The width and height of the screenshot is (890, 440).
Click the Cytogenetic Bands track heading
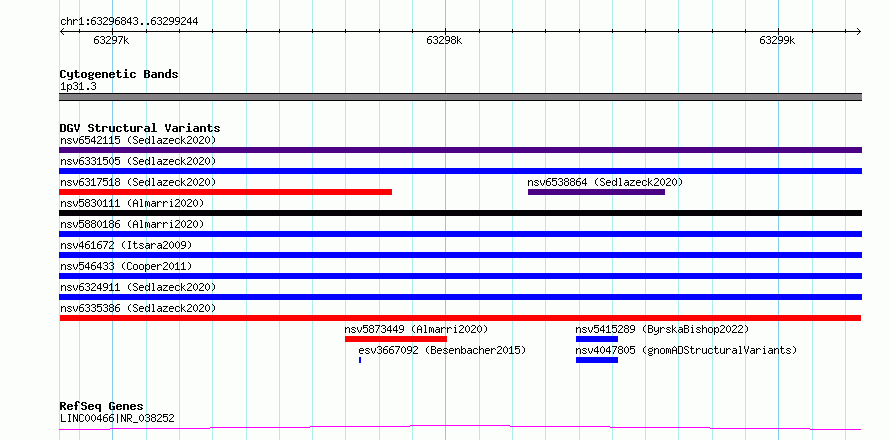119,74
